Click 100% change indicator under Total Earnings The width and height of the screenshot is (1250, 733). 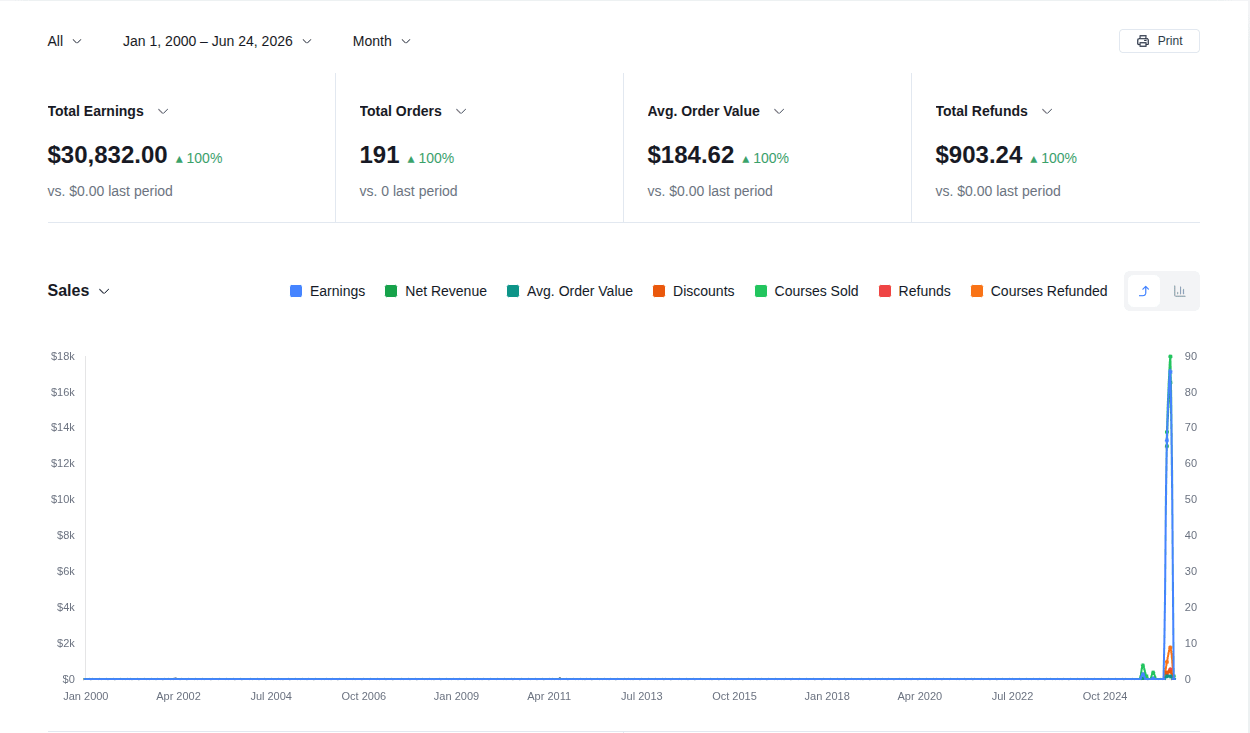pyautogui.click(x=199, y=158)
